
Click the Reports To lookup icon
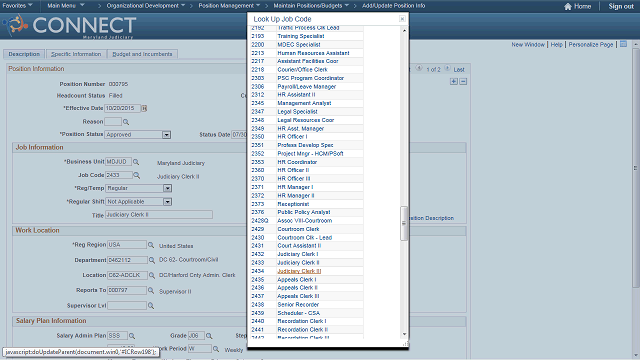(151, 291)
